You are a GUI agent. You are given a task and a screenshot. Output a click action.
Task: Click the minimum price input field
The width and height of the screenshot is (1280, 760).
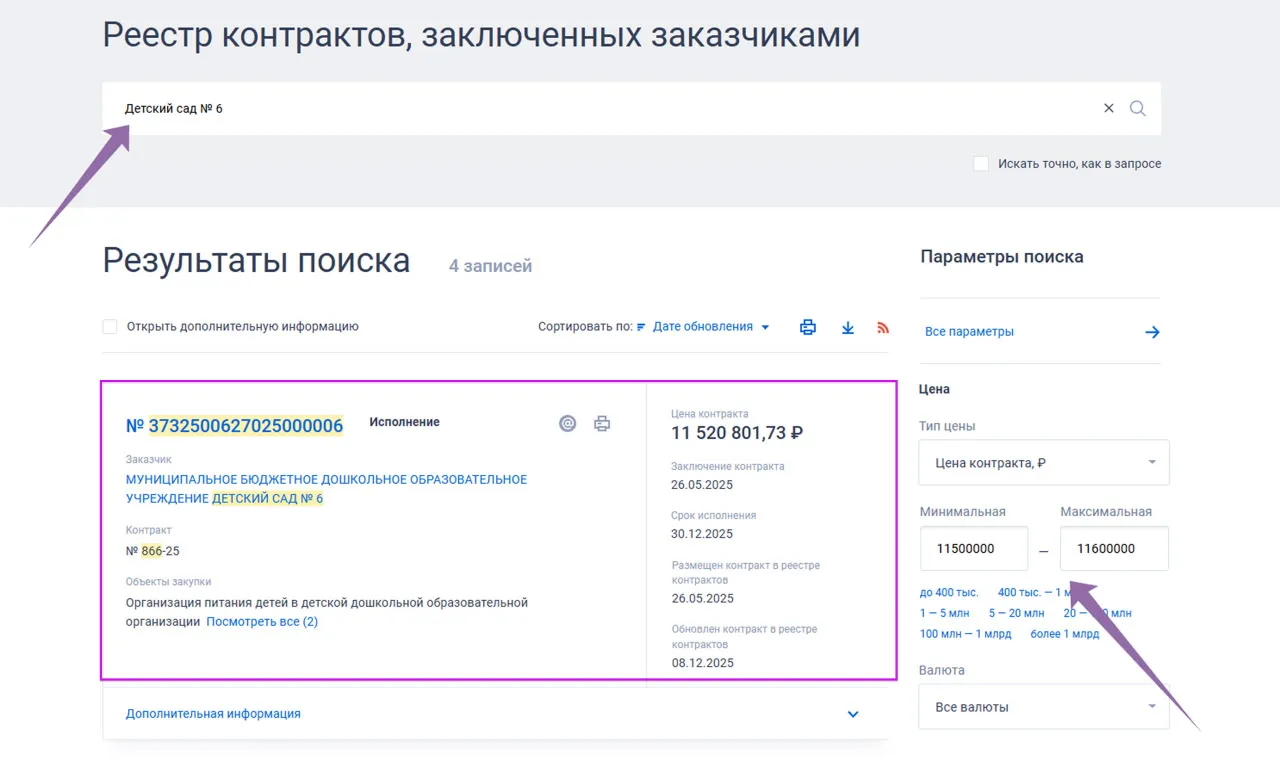[973, 549]
